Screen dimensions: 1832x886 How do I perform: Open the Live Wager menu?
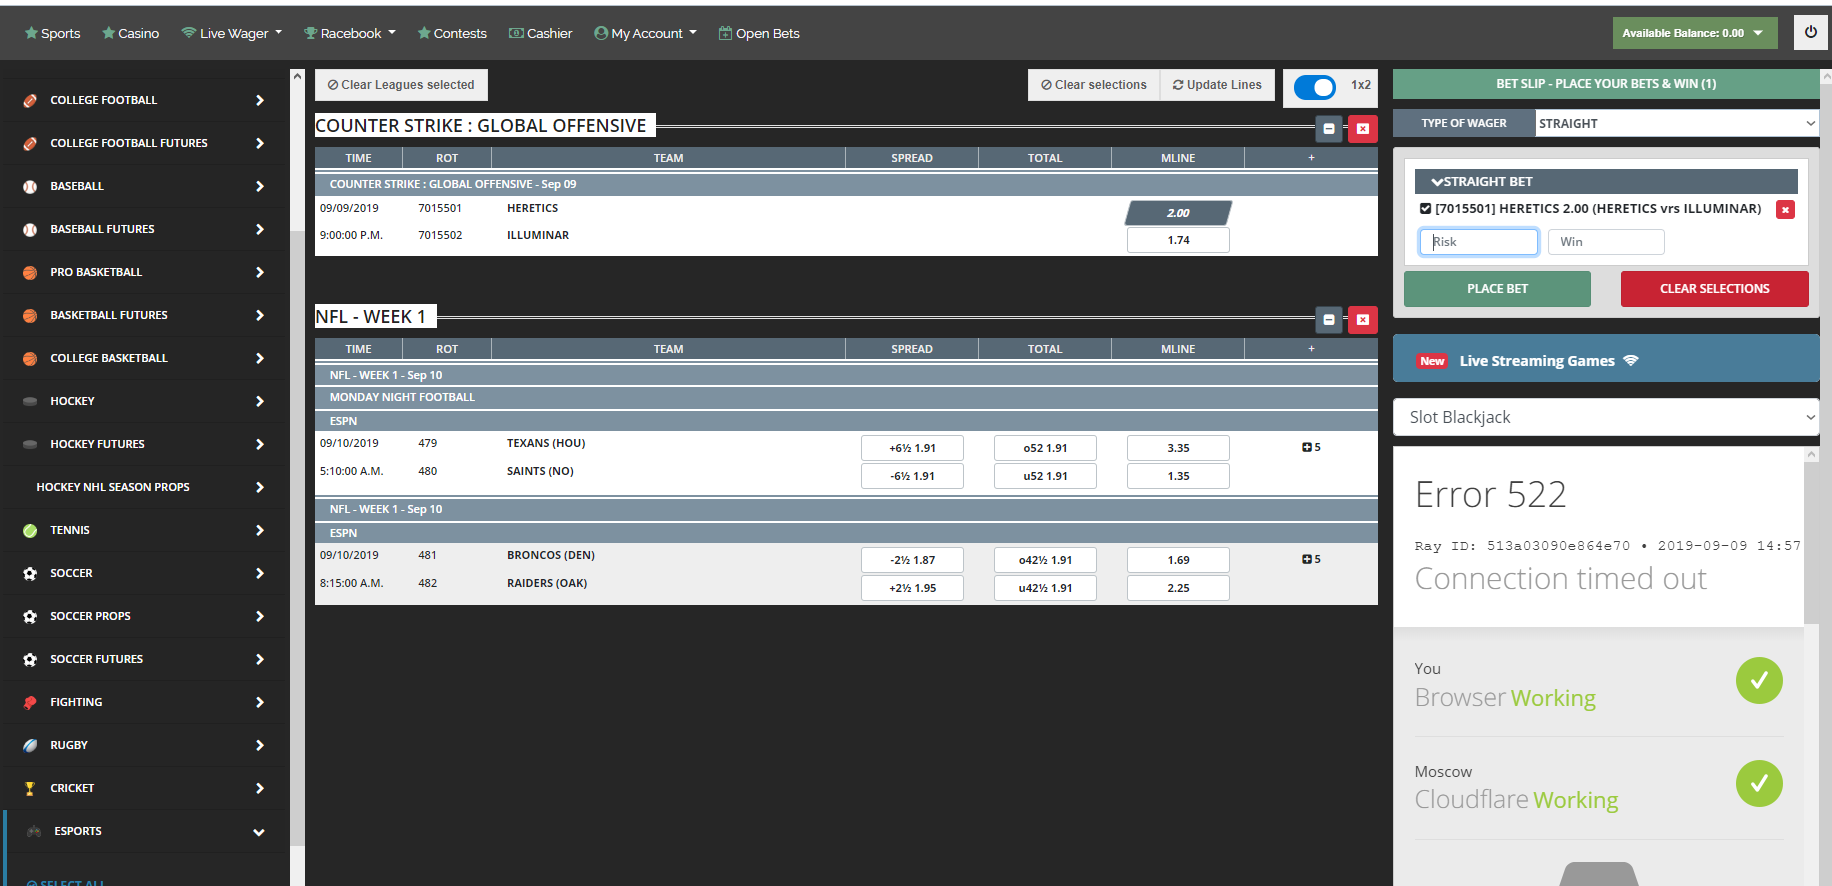pyautogui.click(x=232, y=33)
